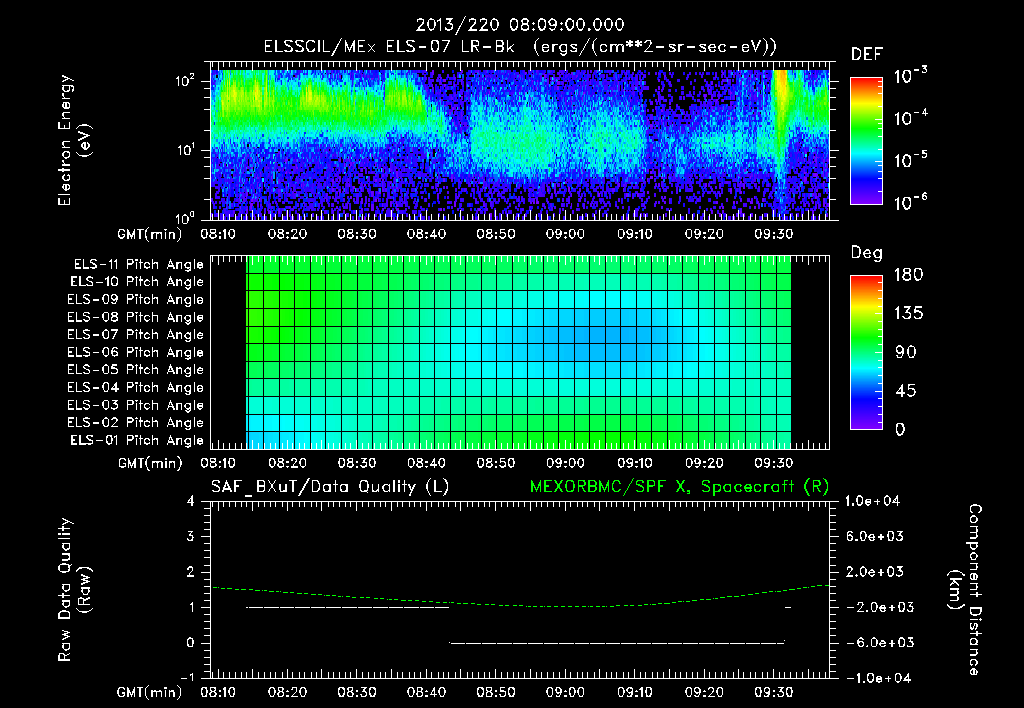Click the Deg pitch angle color bar
The height and width of the screenshot is (708, 1024).
coord(866,352)
